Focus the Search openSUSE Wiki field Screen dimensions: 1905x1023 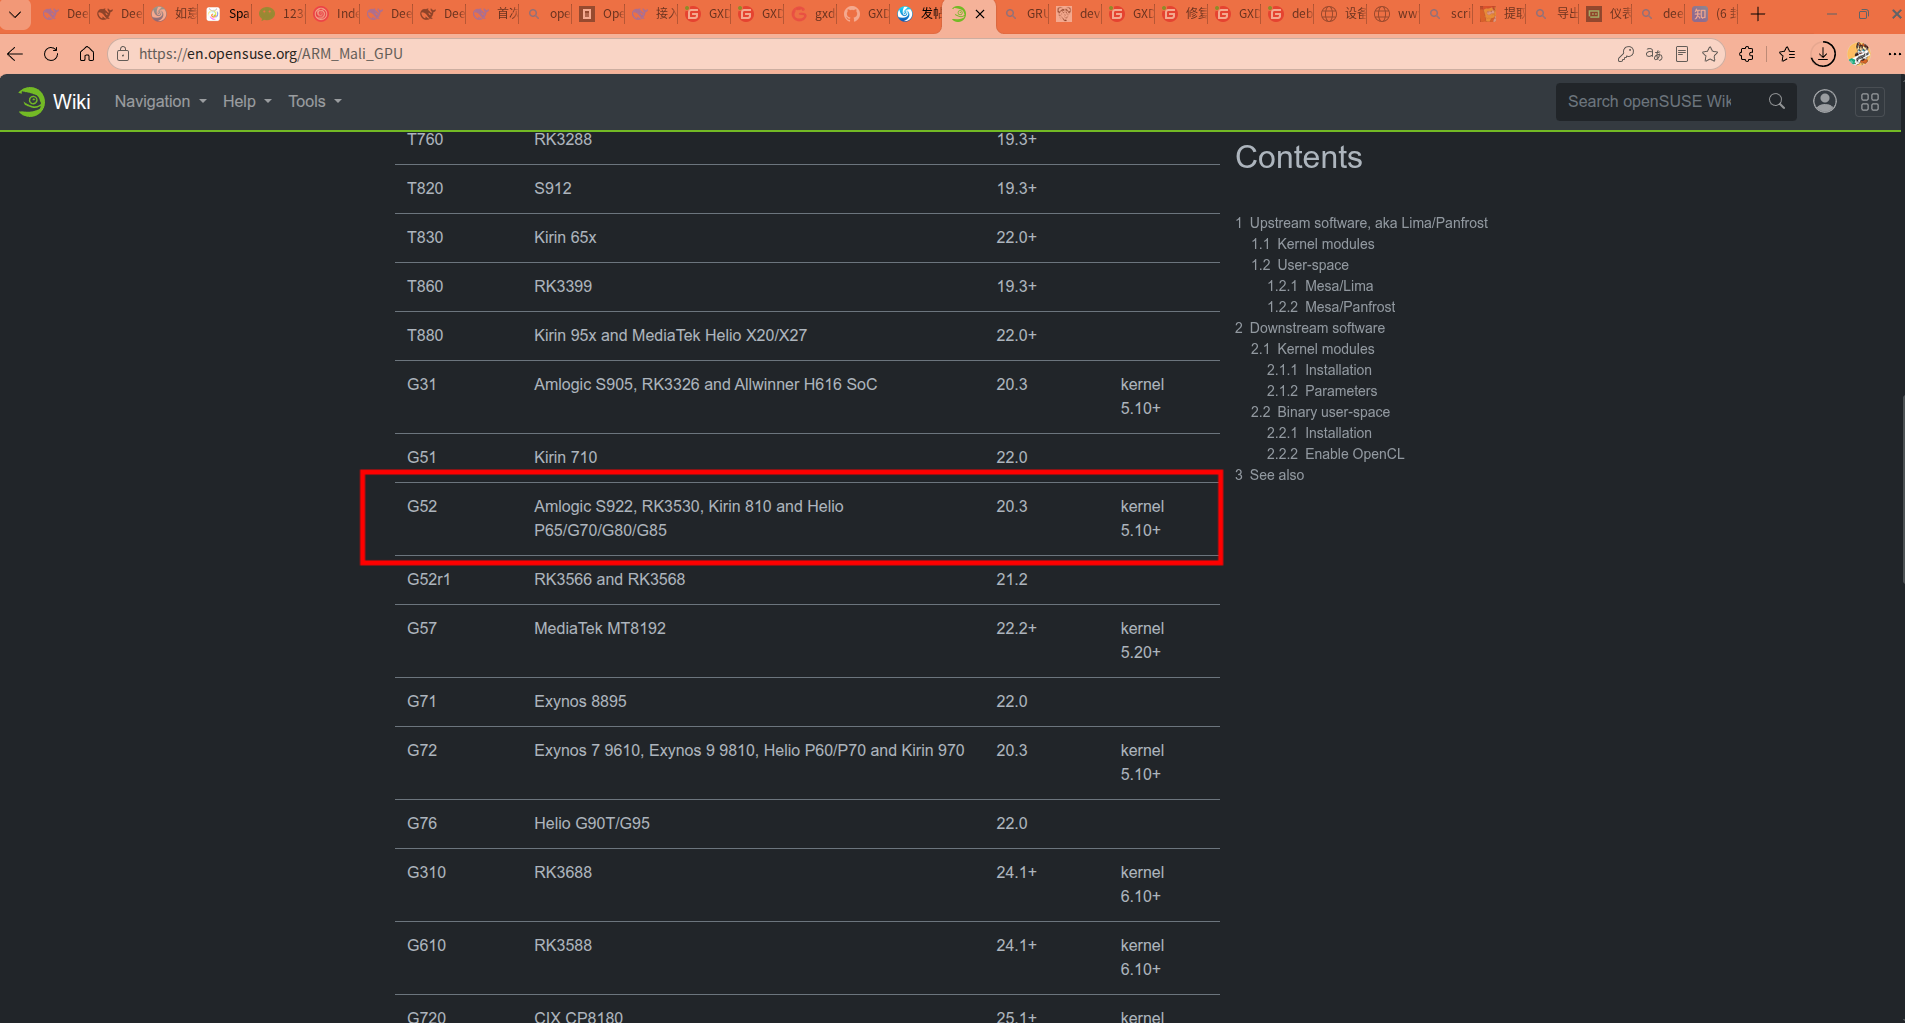pos(1660,101)
